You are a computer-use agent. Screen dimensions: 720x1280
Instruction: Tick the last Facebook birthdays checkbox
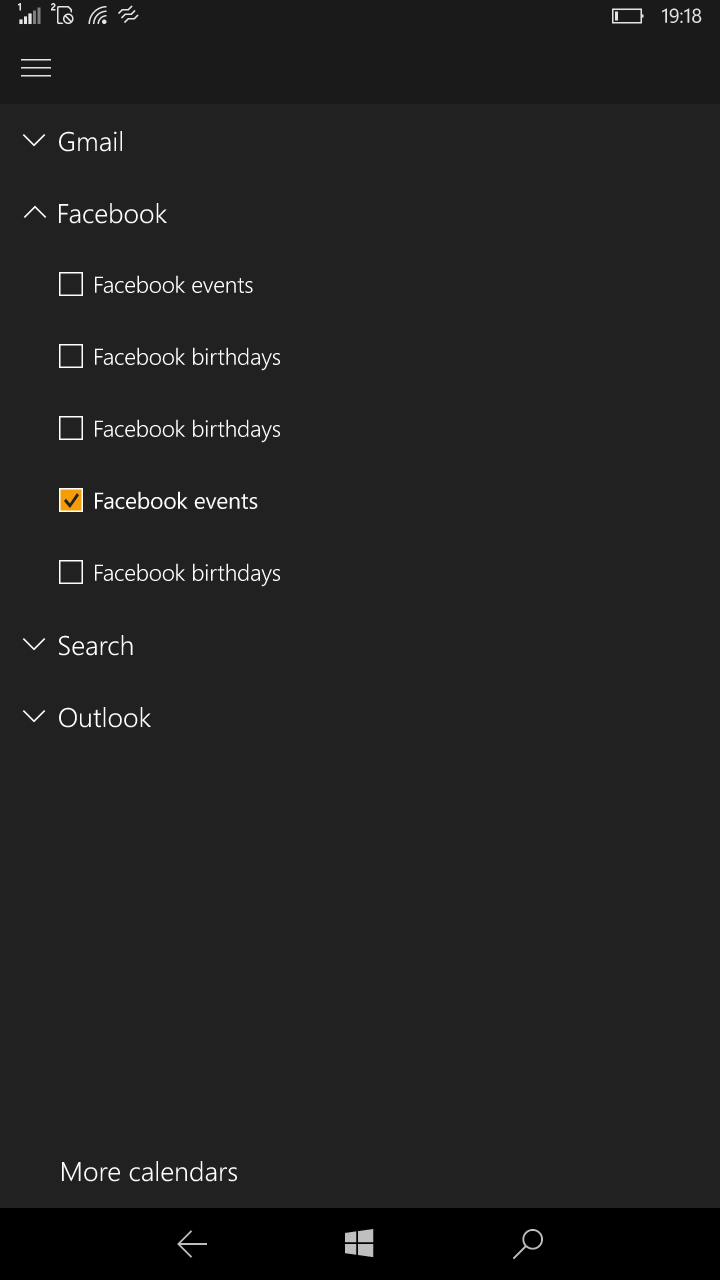(71, 573)
